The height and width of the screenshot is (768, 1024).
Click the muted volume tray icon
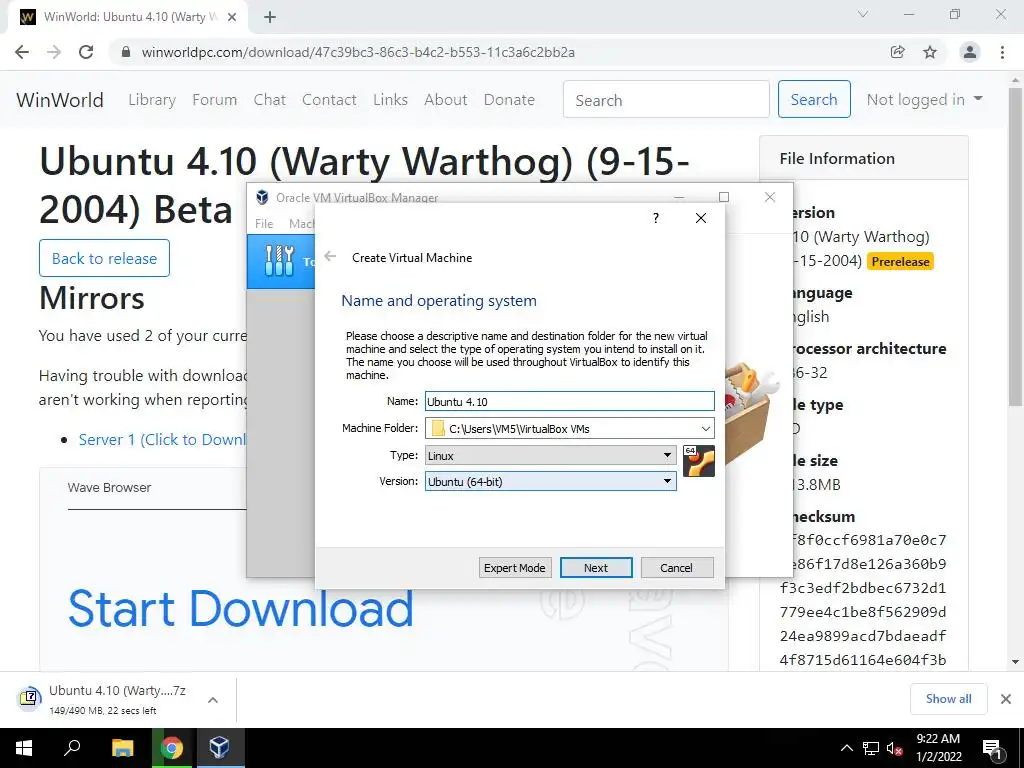pyautogui.click(x=894, y=748)
